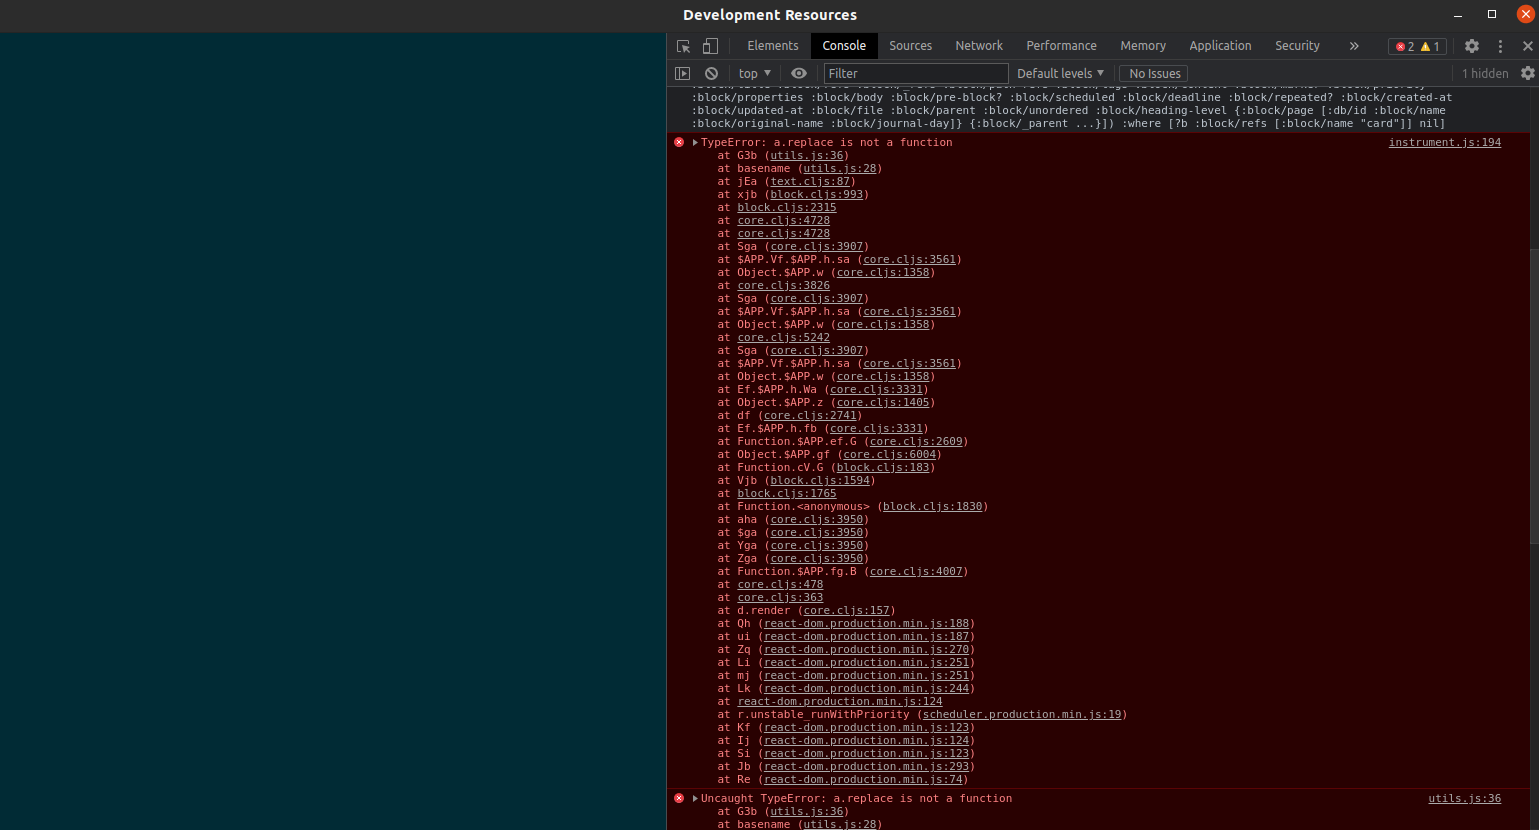1539x830 pixels.
Task: Open the core.cljs:157 d.render link
Action: click(847, 611)
